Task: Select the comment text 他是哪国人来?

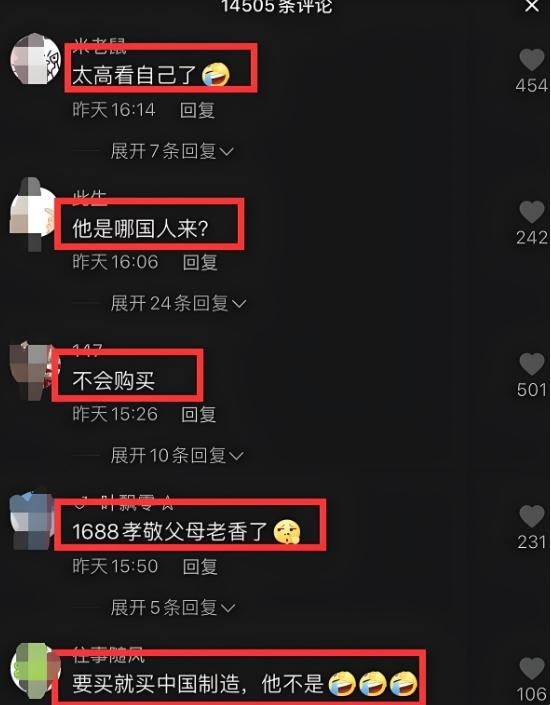Action: tap(140, 228)
